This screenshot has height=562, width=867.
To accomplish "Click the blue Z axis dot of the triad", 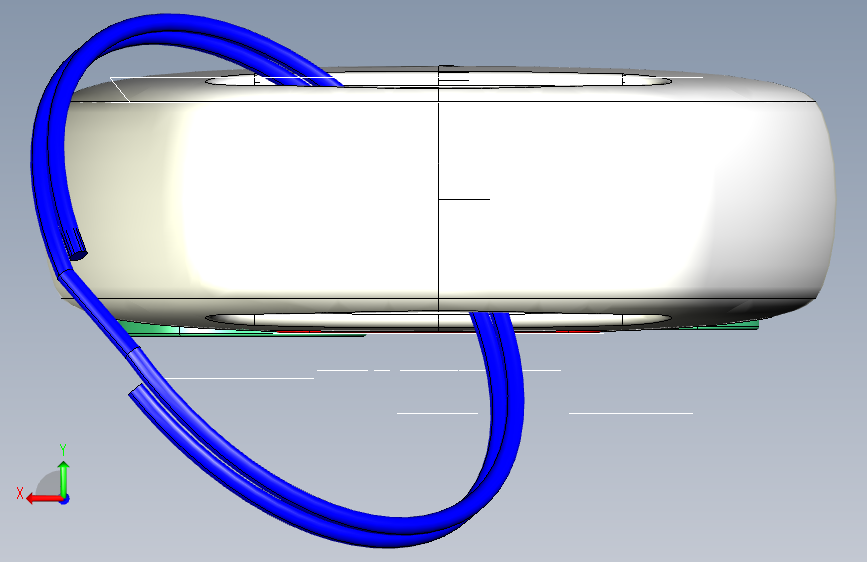I will click(x=65, y=499).
